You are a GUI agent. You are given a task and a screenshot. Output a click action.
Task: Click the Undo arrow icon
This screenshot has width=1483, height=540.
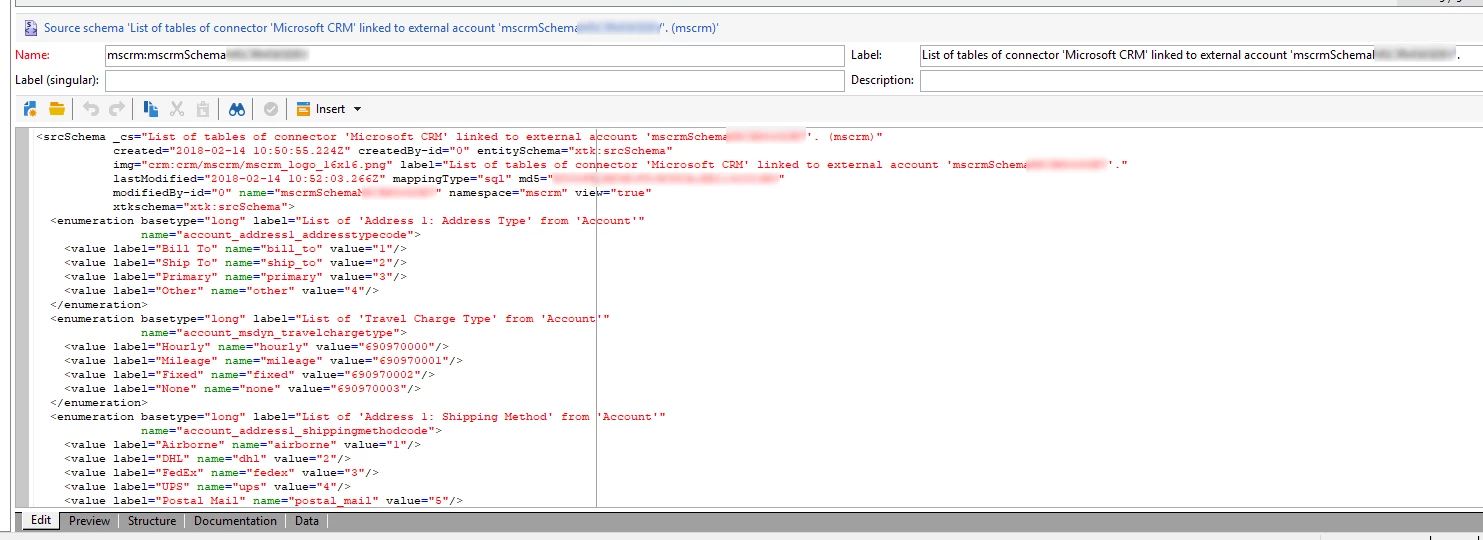[91, 109]
